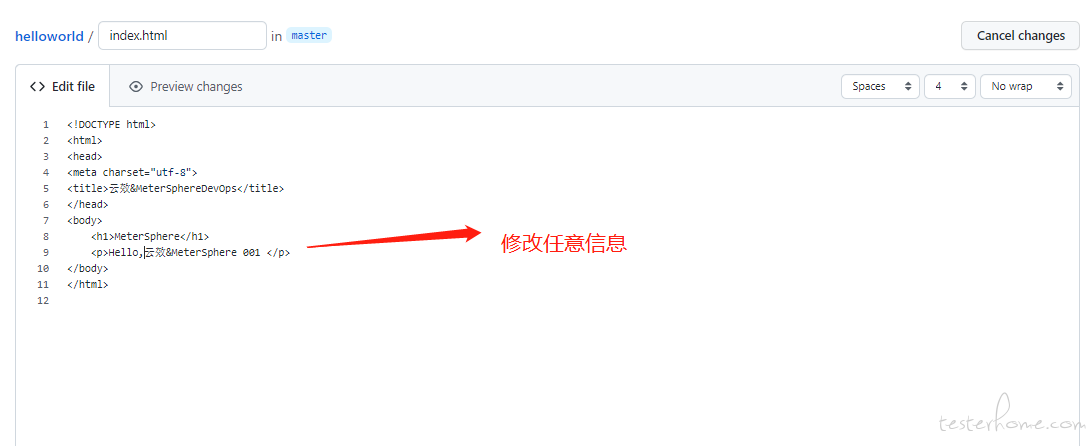Switch to the Edit file tab
The image size is (1088, 446).
62,87
